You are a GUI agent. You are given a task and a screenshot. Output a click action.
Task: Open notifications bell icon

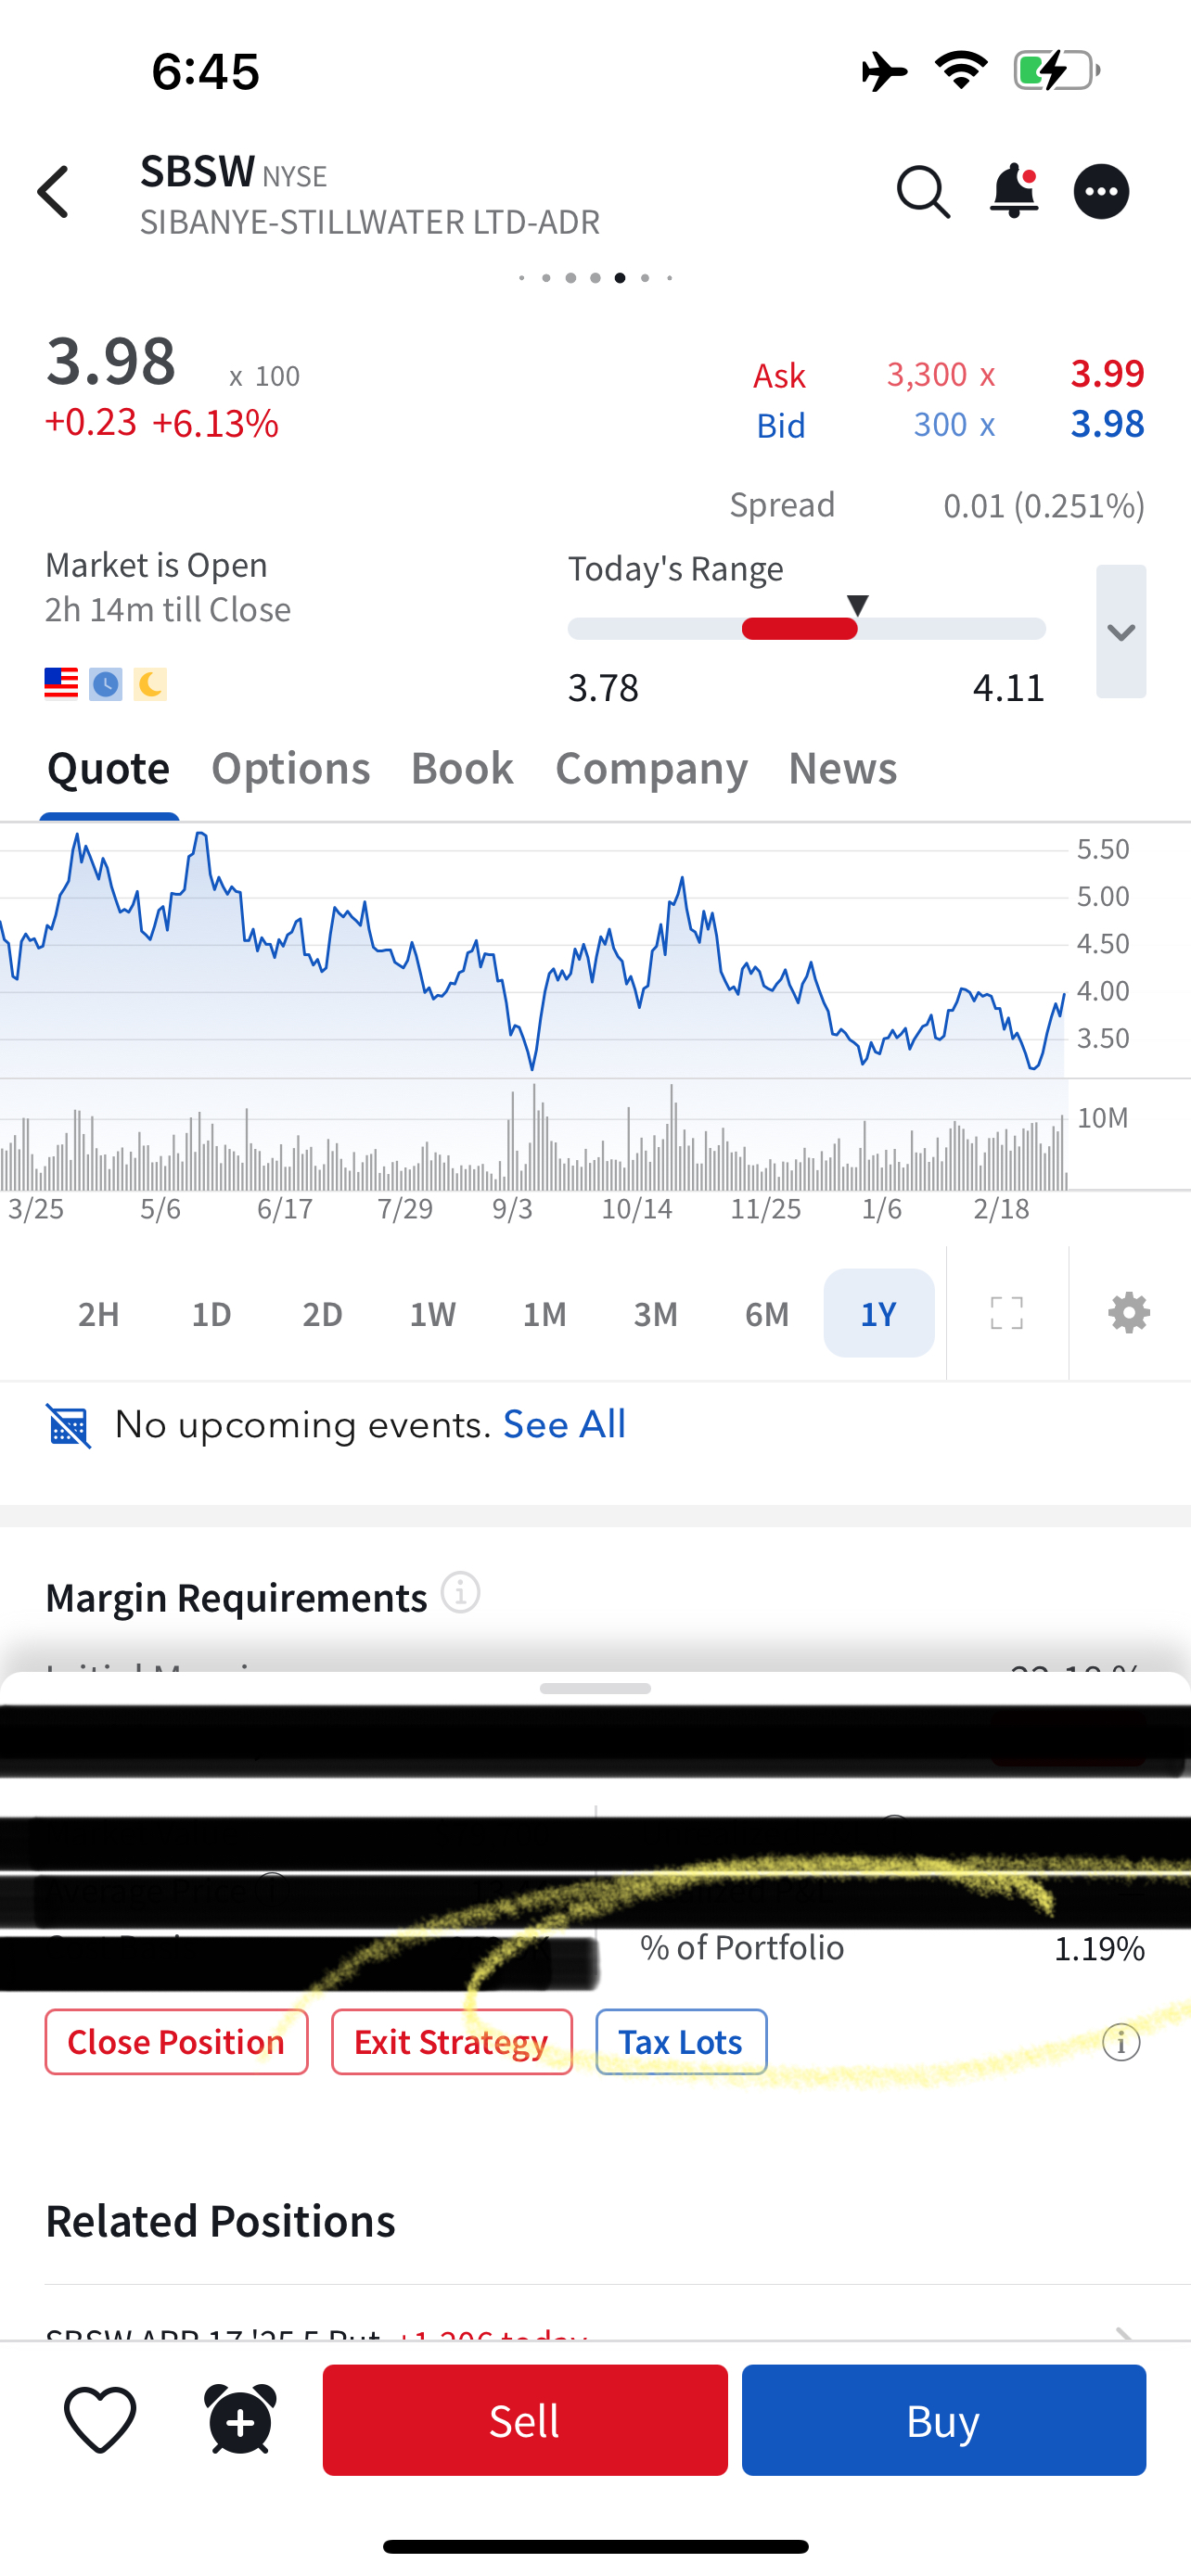tap(1013, 190)
